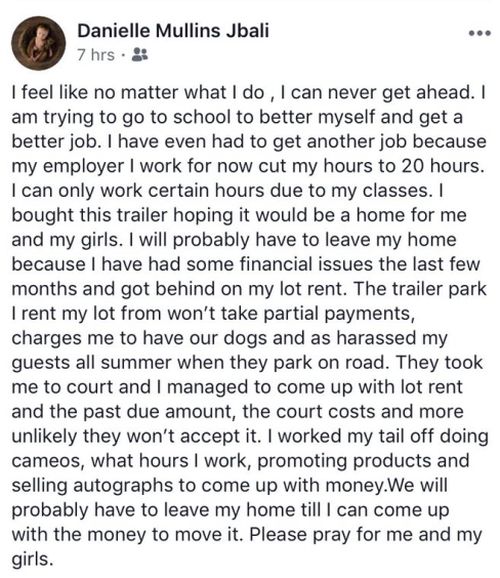Open the Danielle Mullins Jbali profile name link
The image size is (500, 578).
[173, 31]
